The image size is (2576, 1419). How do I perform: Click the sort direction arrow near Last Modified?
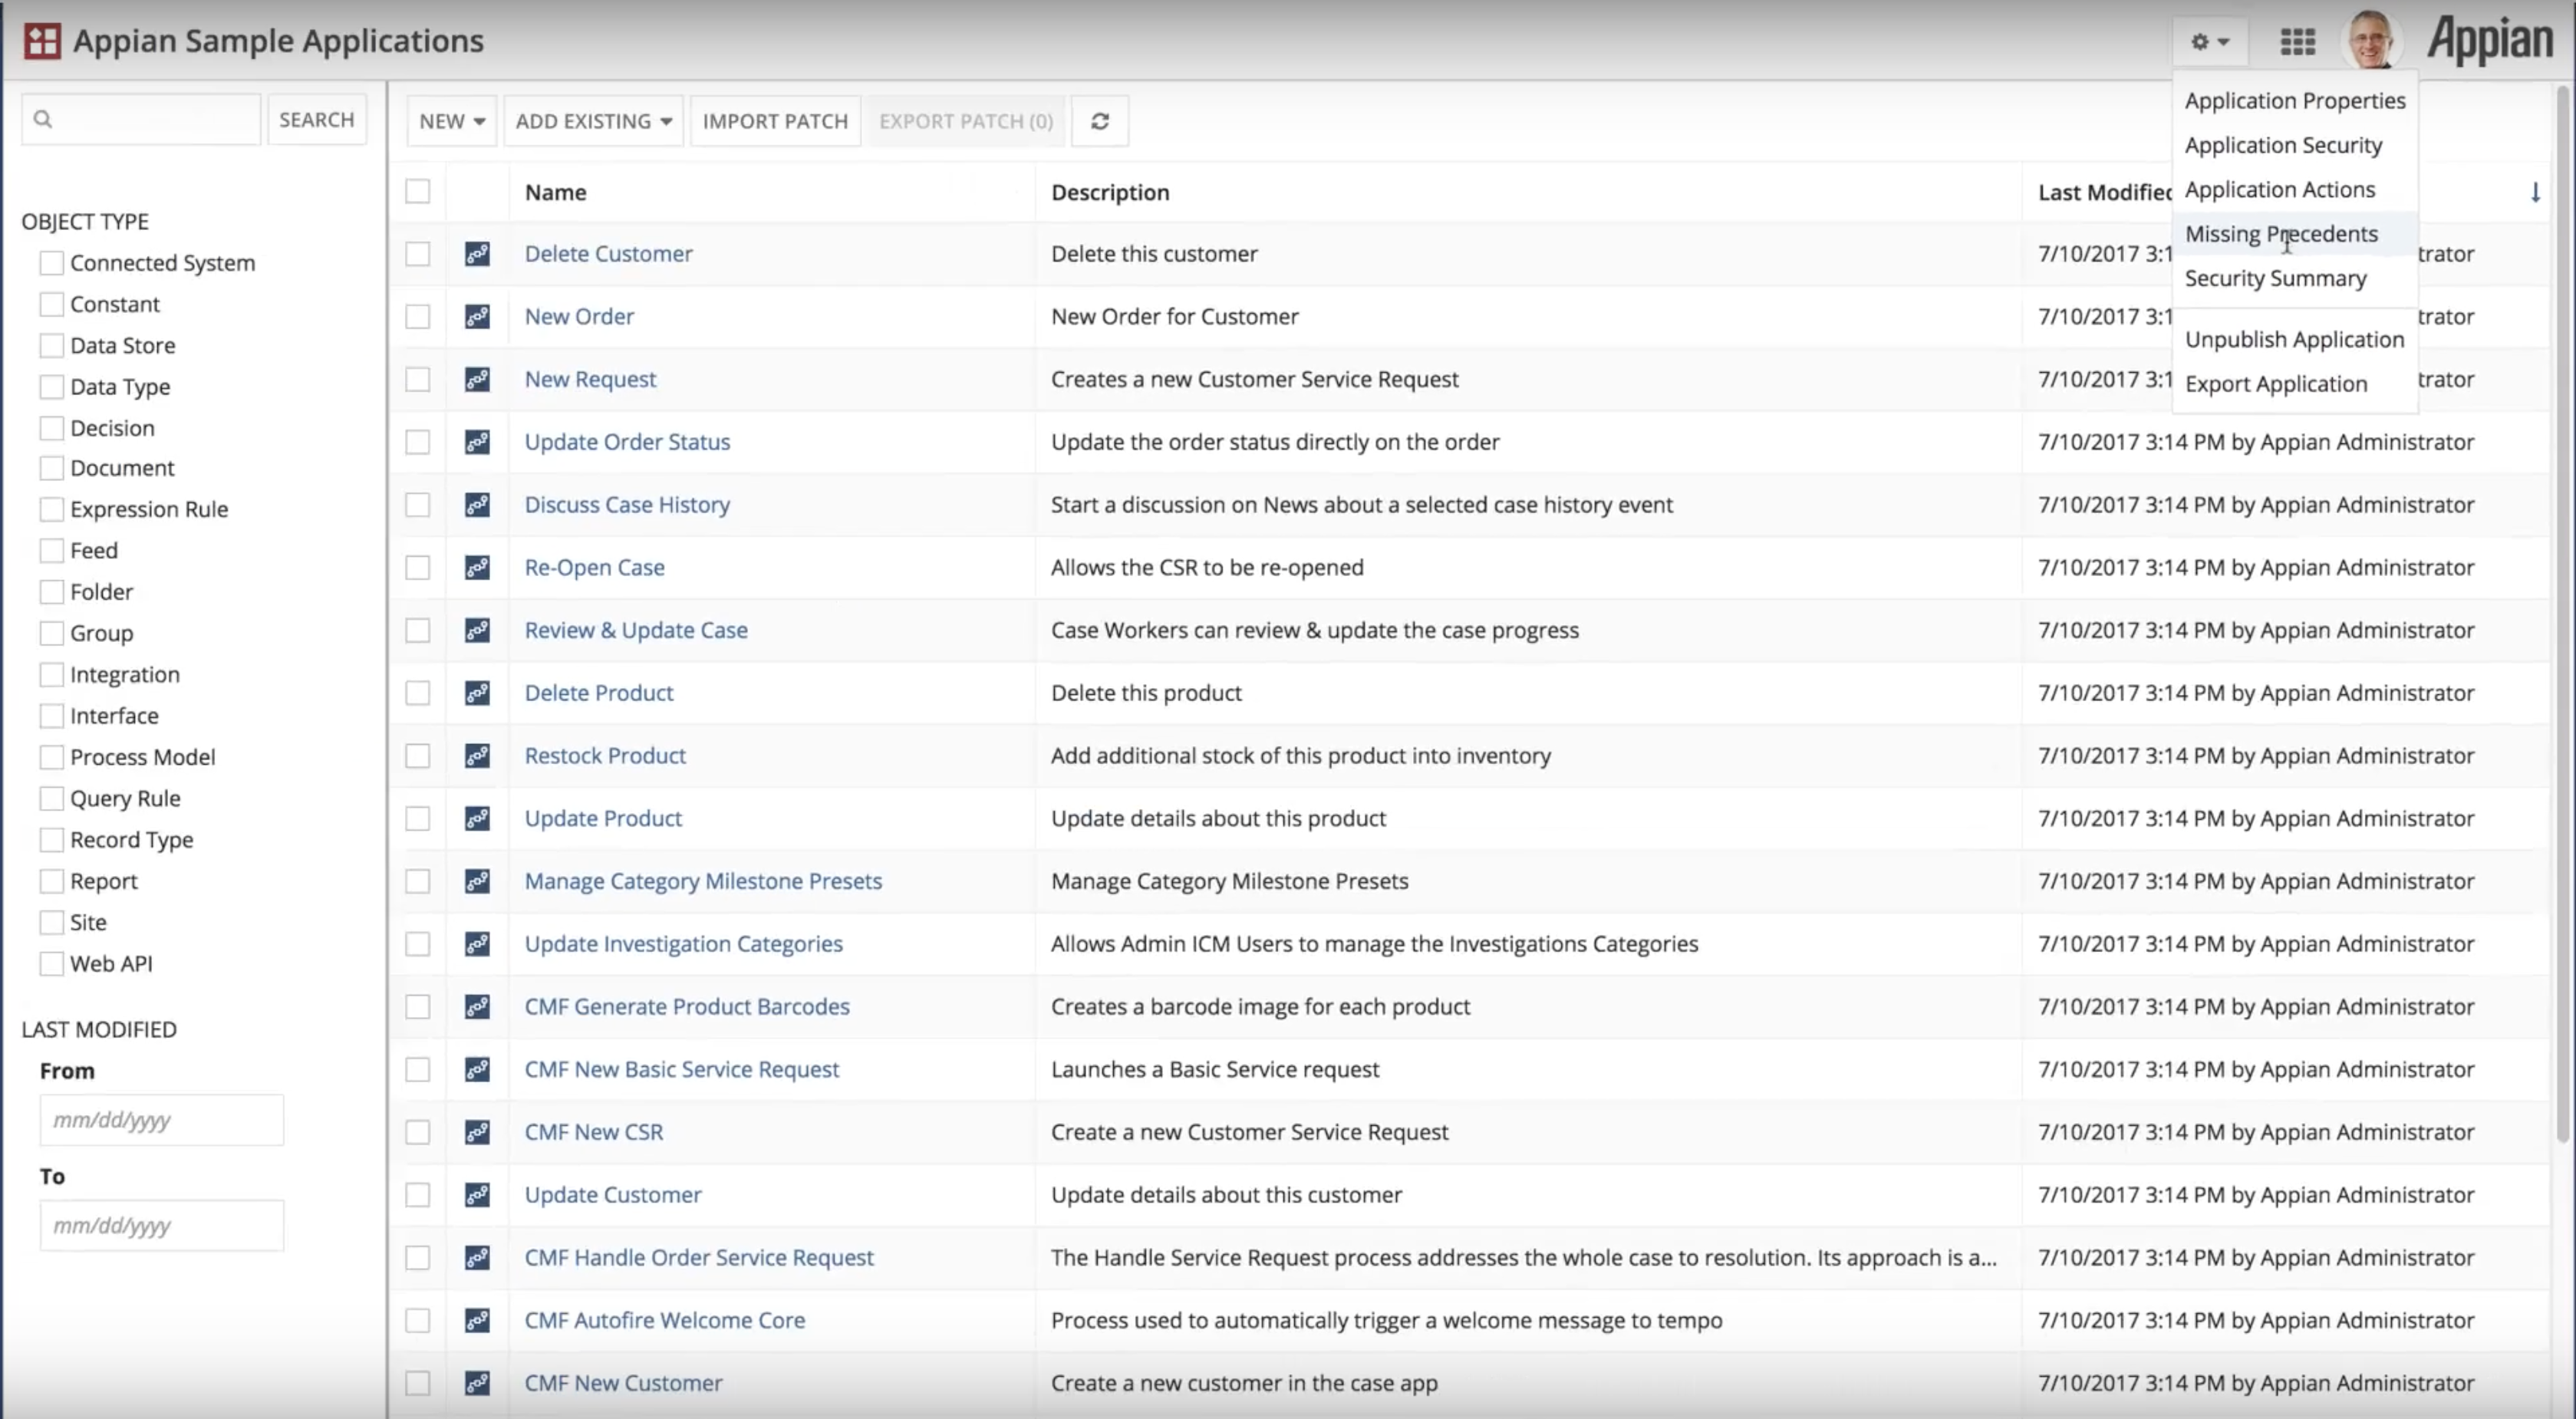(x=2537, y=192)
